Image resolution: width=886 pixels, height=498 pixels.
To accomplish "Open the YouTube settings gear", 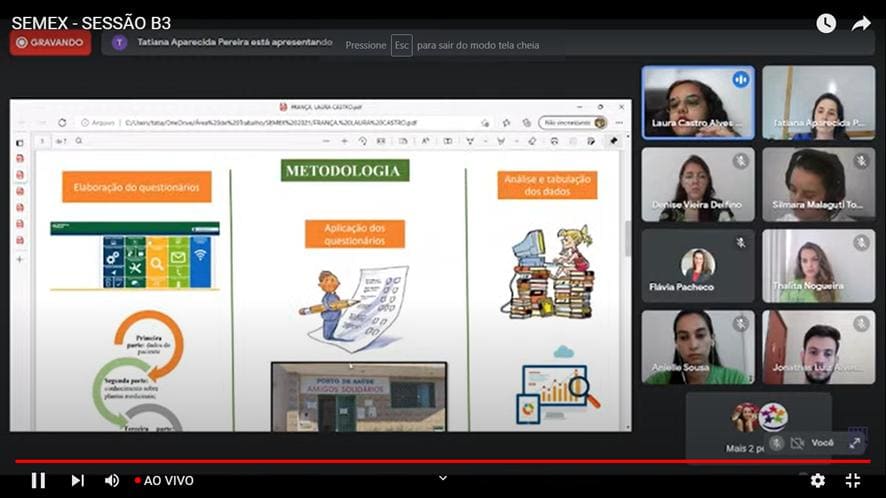I will [x=818, y=480].
